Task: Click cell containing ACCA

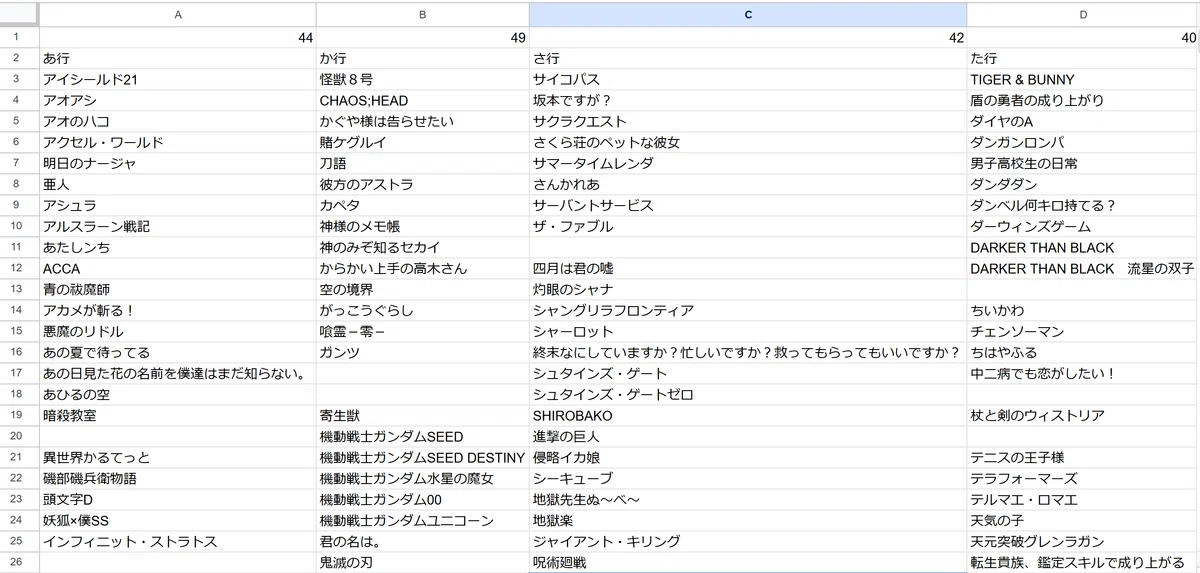Action: (178, 269)
